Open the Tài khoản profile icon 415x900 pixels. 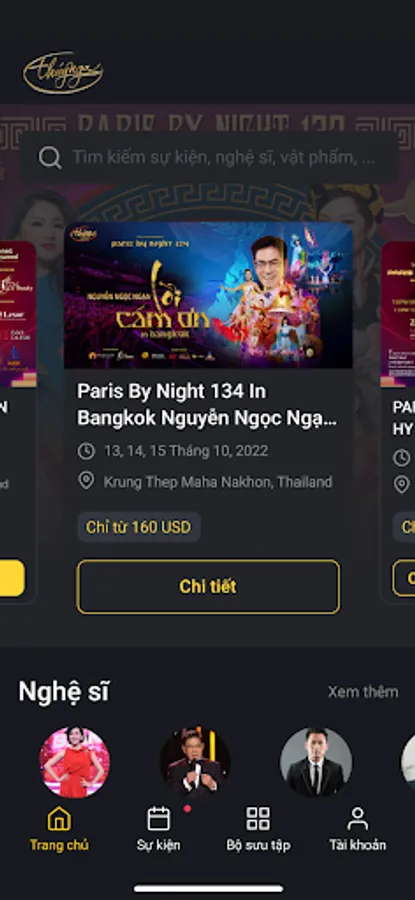pos(357,819)
